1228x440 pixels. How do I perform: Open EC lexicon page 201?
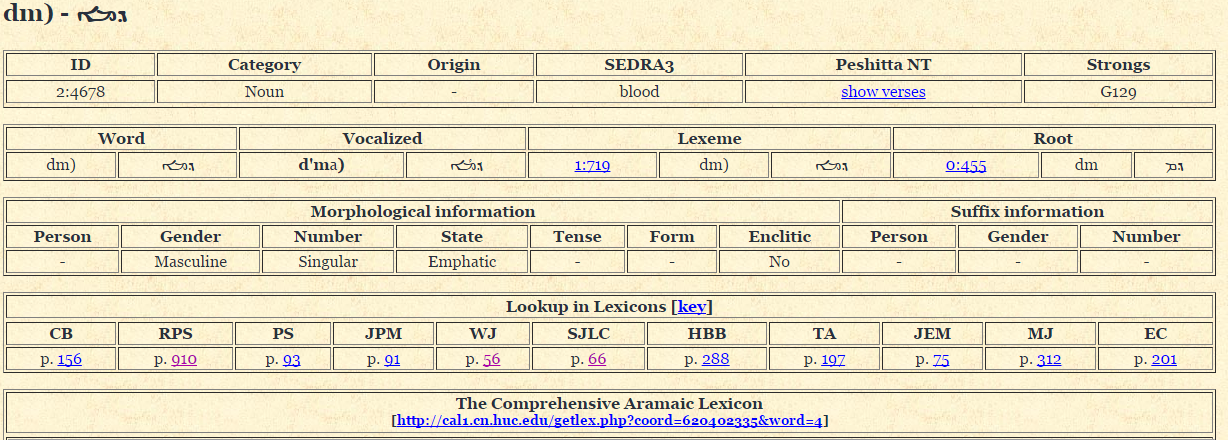(x=1163, y=359)
